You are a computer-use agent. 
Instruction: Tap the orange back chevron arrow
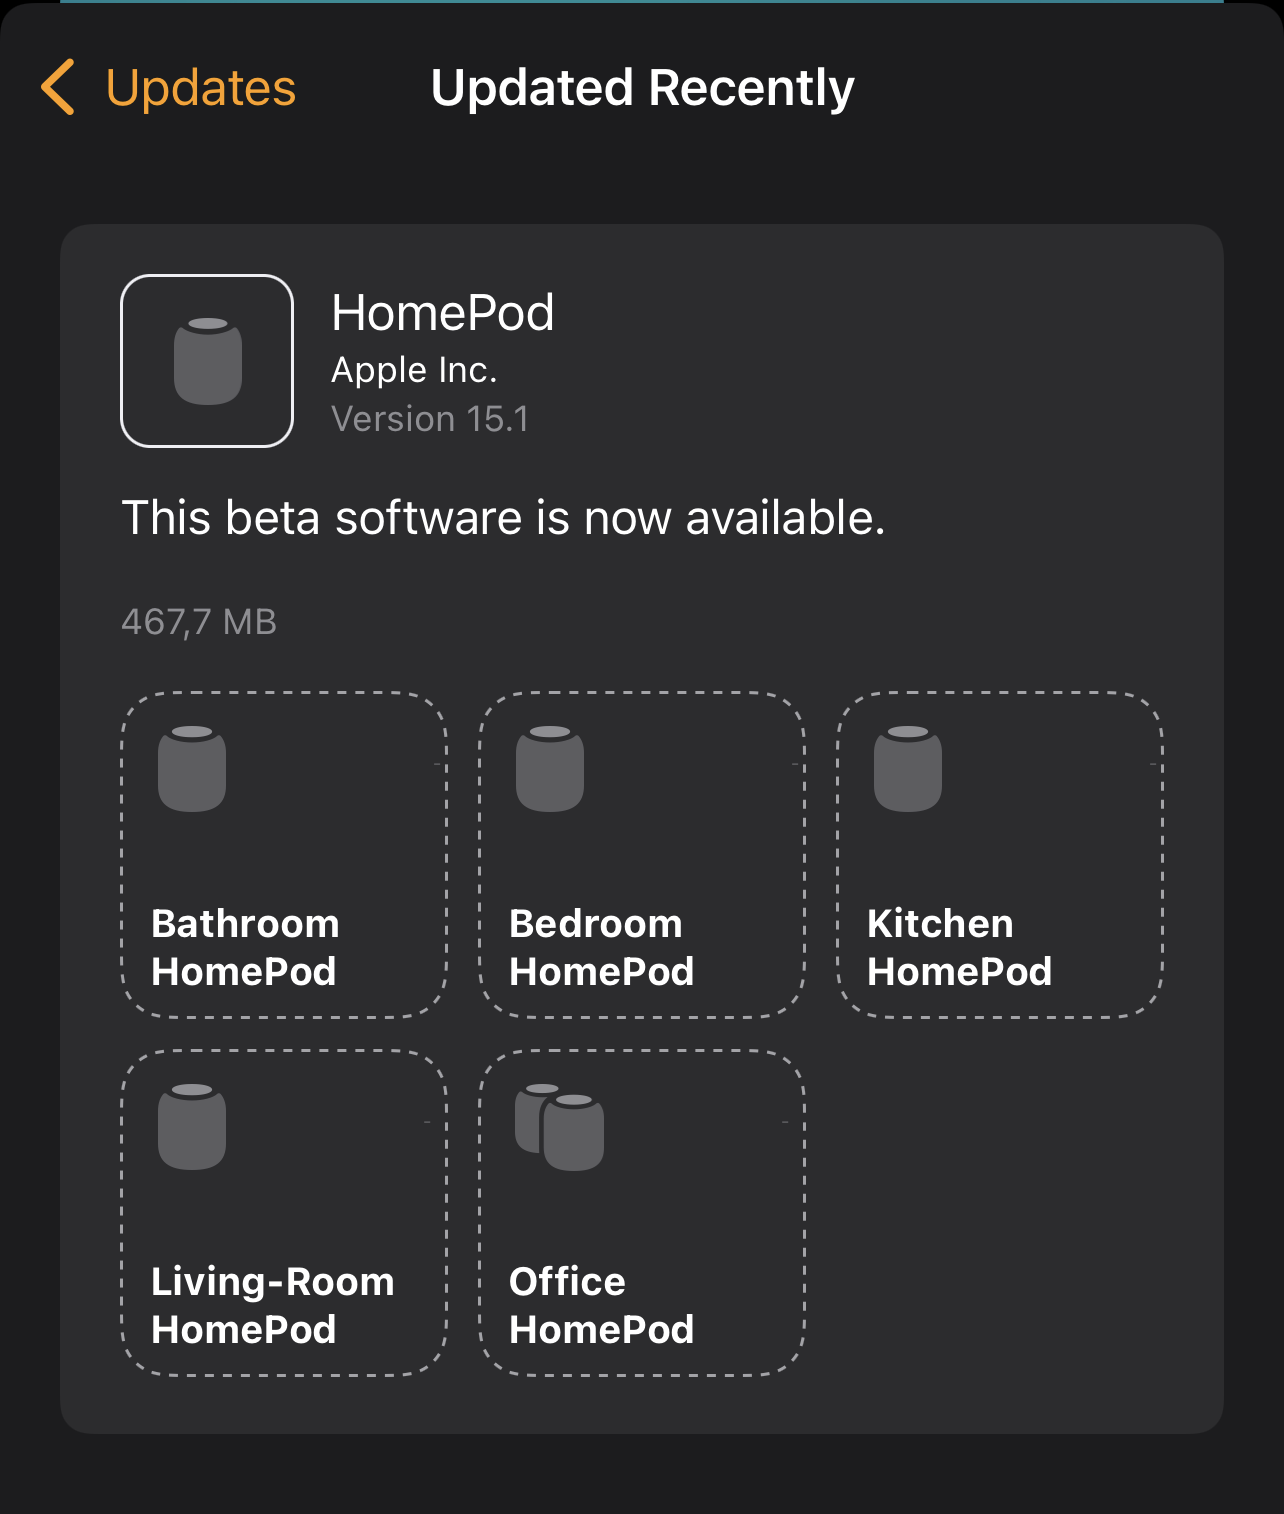coord(58,87)
